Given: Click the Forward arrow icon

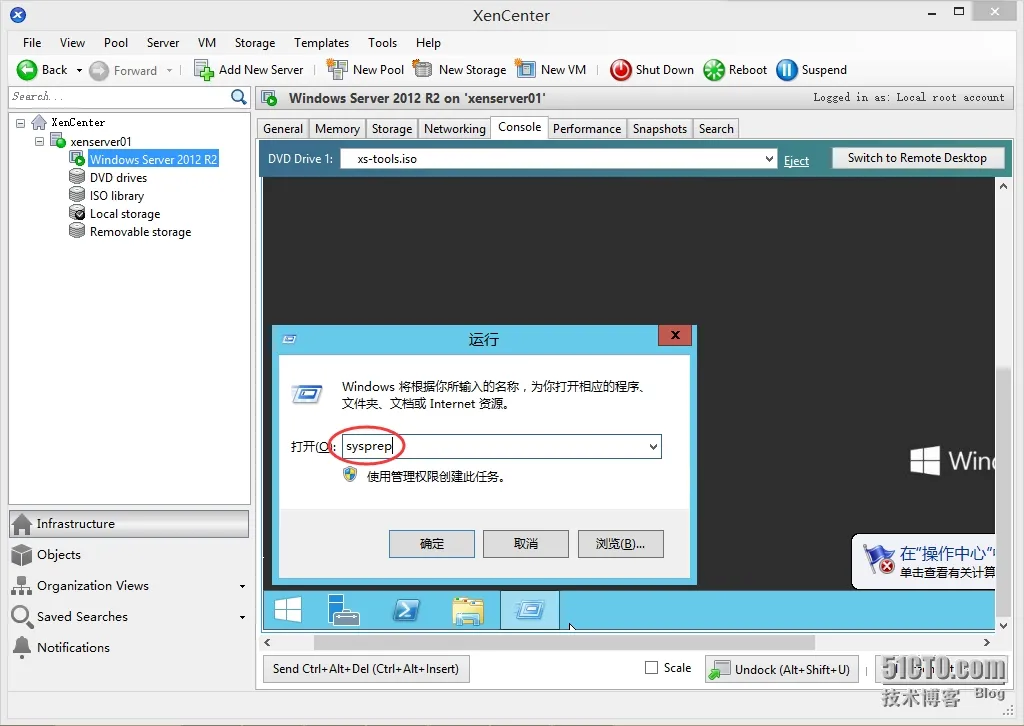Looking at the screenshot, I should pos(99,71).
